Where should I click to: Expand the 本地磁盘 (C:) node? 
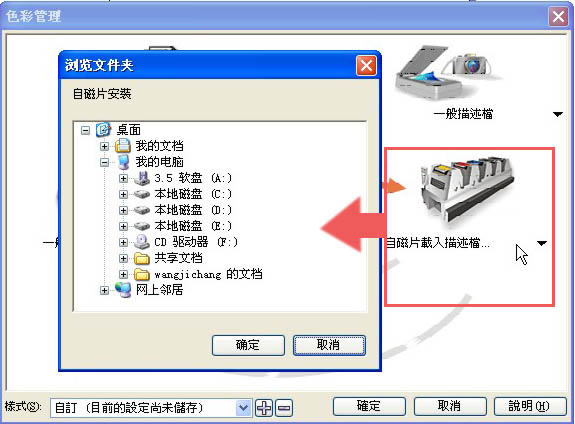(x=123, y=194)
